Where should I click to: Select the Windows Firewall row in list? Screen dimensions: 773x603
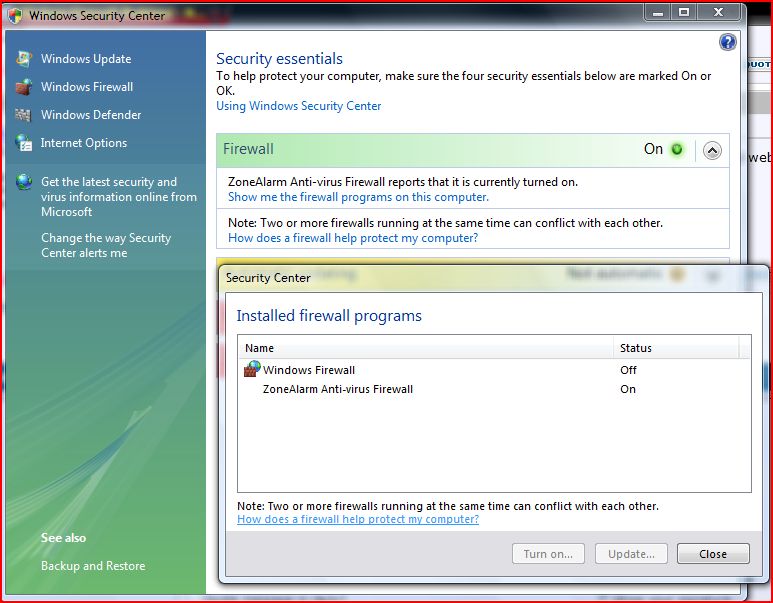(x=494, y=370)
